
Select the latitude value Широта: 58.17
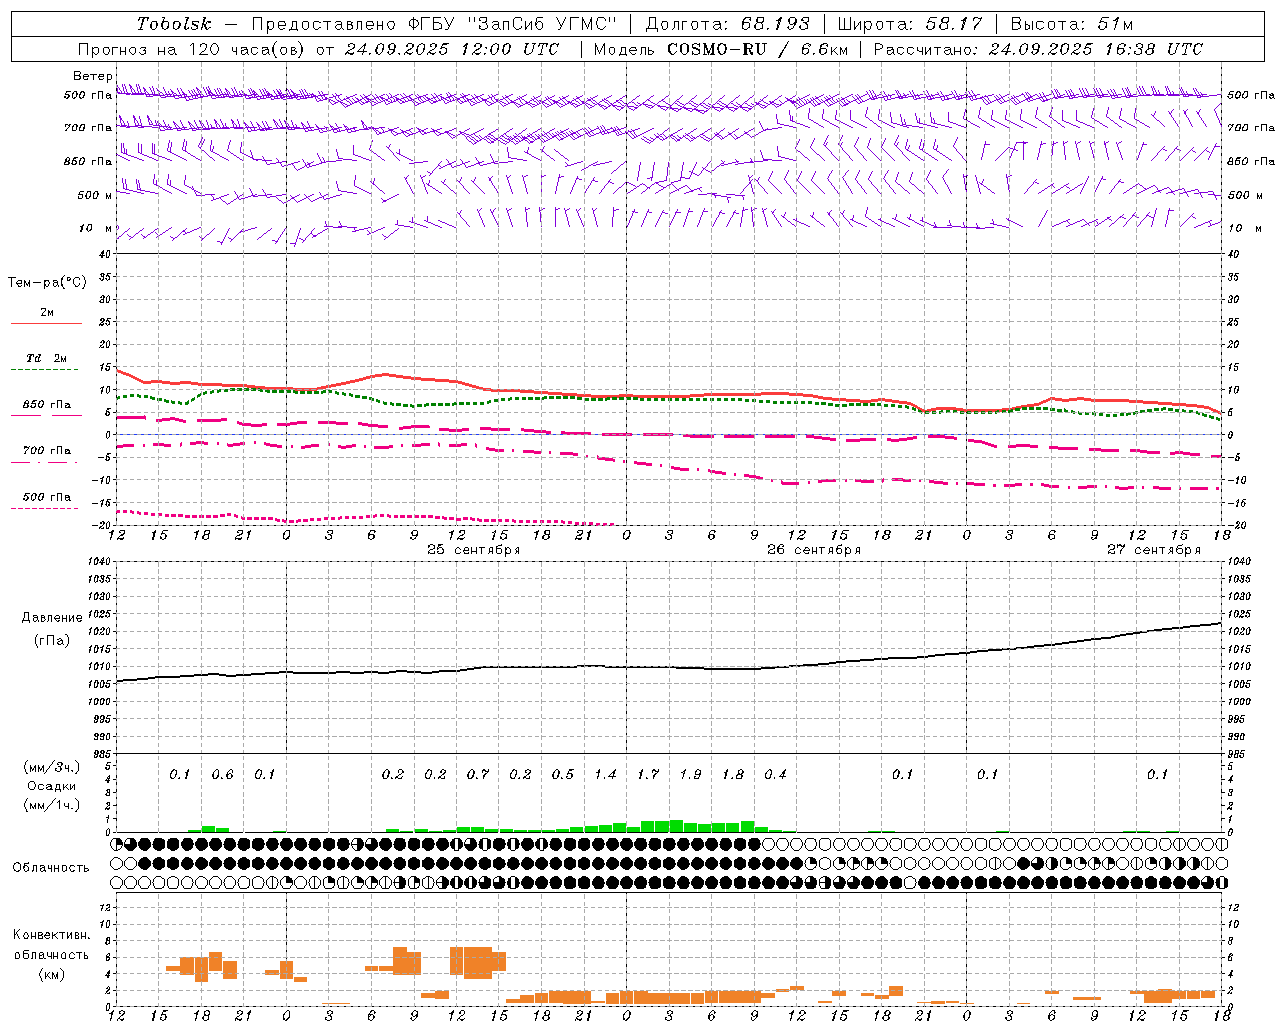coord(909,24)
